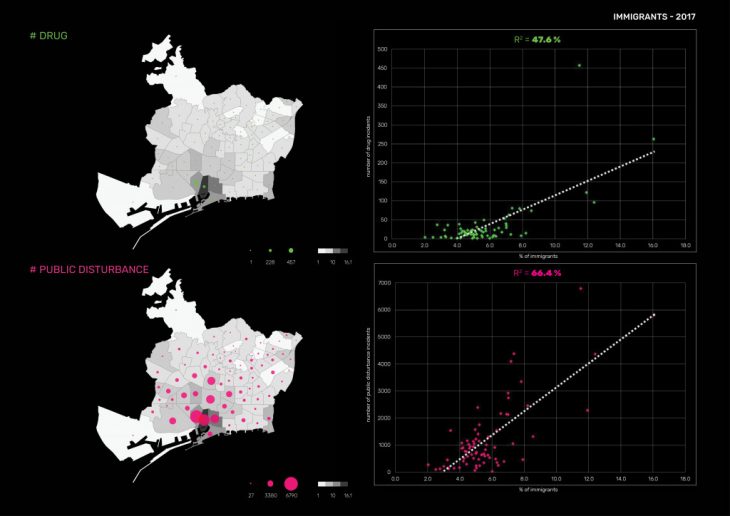
Task: Click the green 457 legend circle
Action: coord(290,249)
